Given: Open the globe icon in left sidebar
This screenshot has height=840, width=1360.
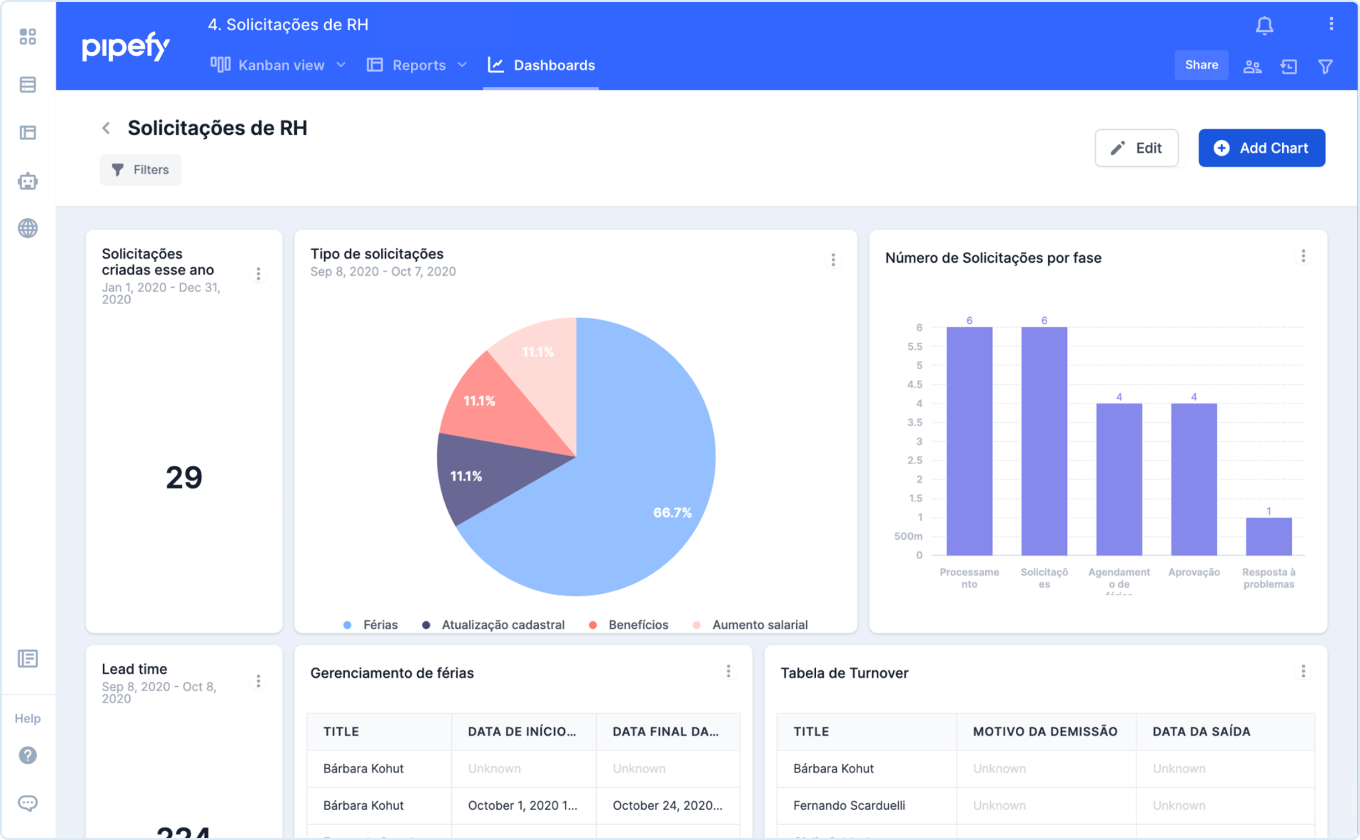Looking at the screenshot, I should tap(28, 228).
